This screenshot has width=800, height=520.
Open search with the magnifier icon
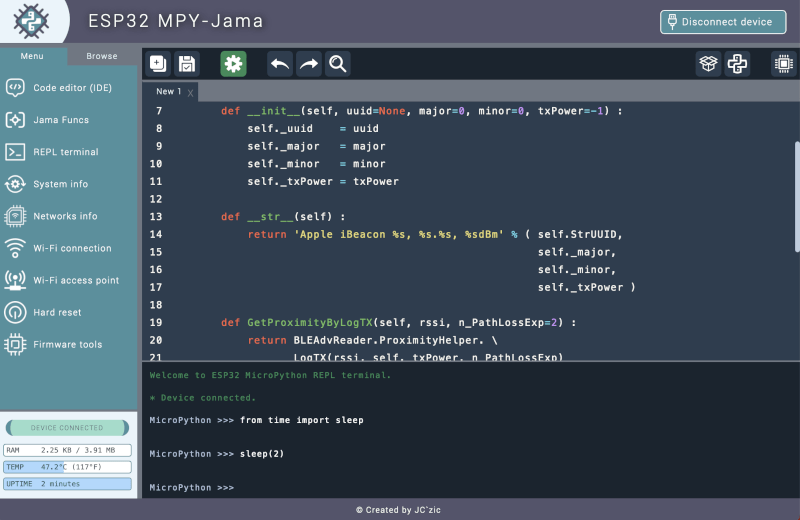[338, 64]
